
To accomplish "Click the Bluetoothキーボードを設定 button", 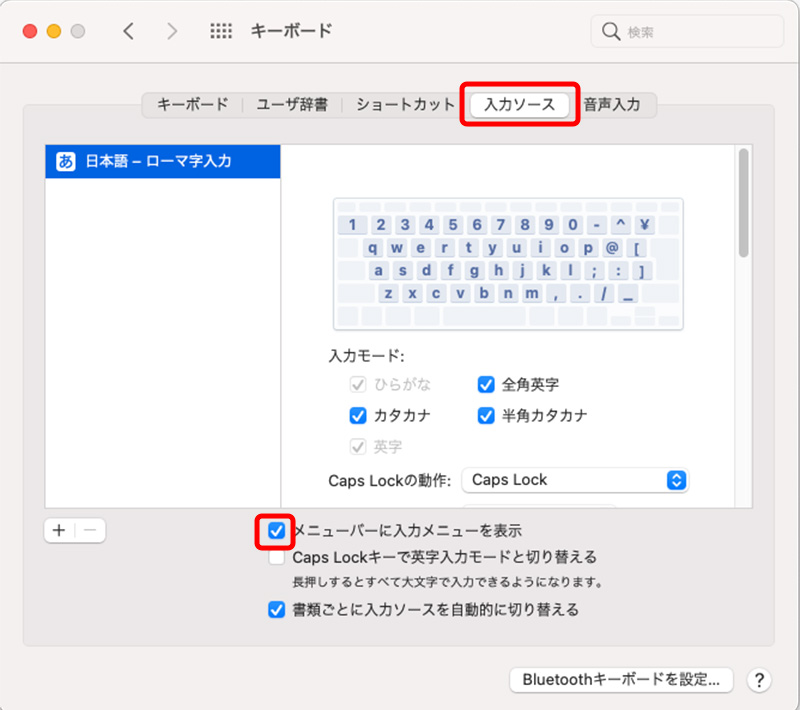I will tap(621, 680).
